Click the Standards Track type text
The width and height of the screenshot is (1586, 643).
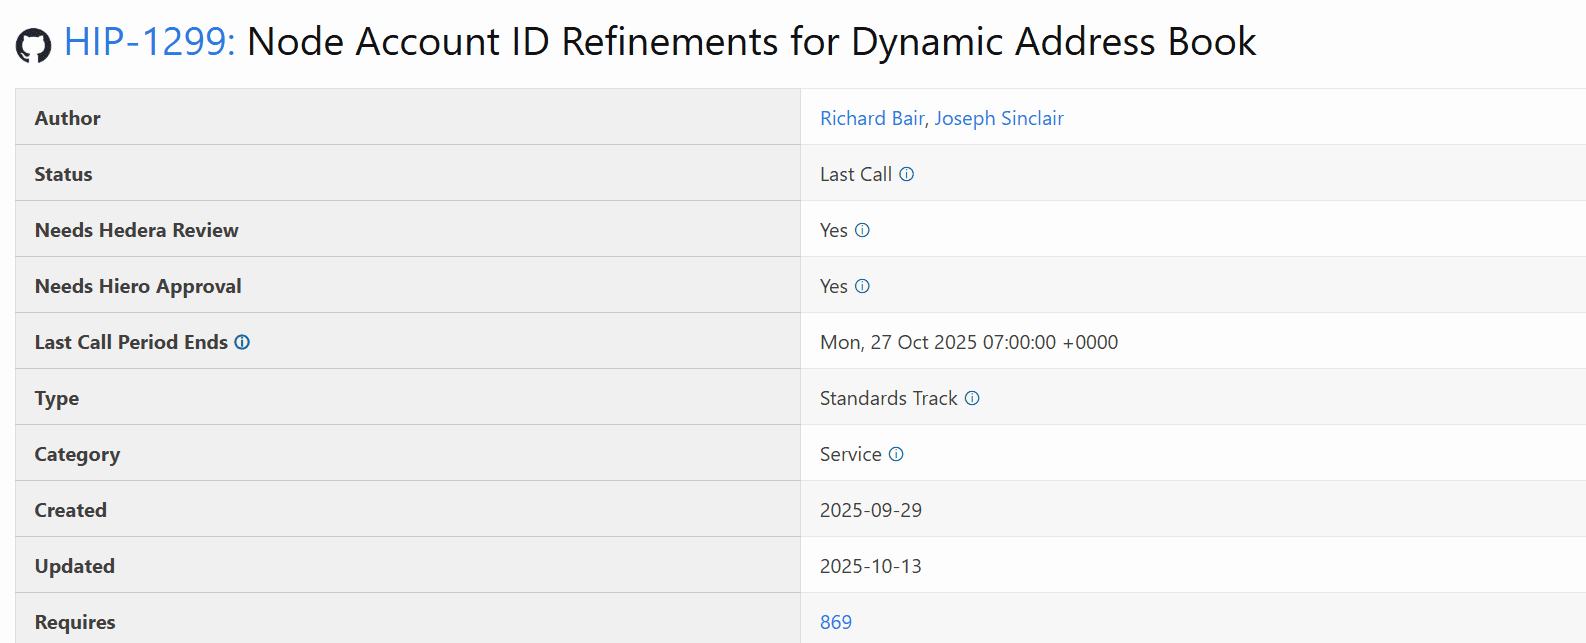coord(888,398)
